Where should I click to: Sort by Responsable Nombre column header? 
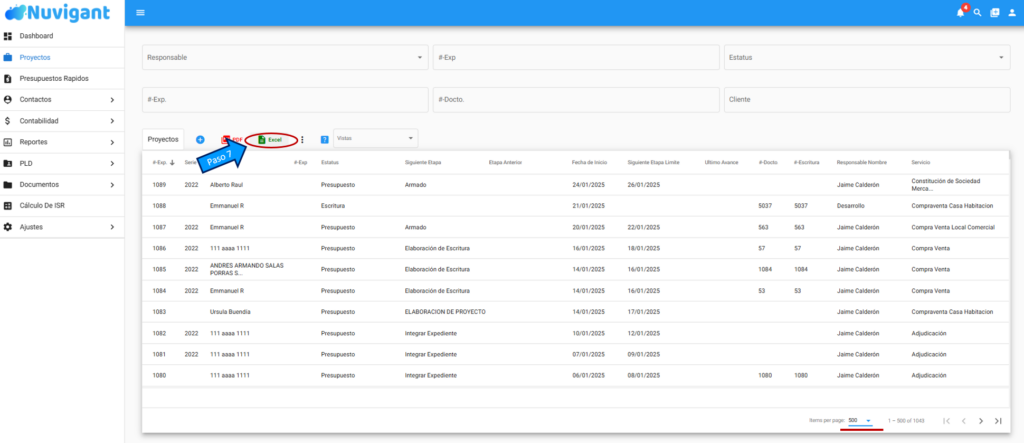pos(861,163)
